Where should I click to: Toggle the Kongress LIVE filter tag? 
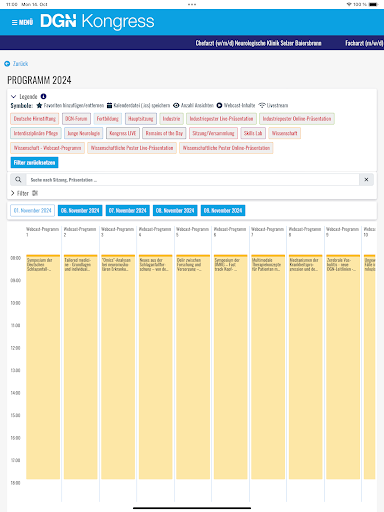click(123, 133)
